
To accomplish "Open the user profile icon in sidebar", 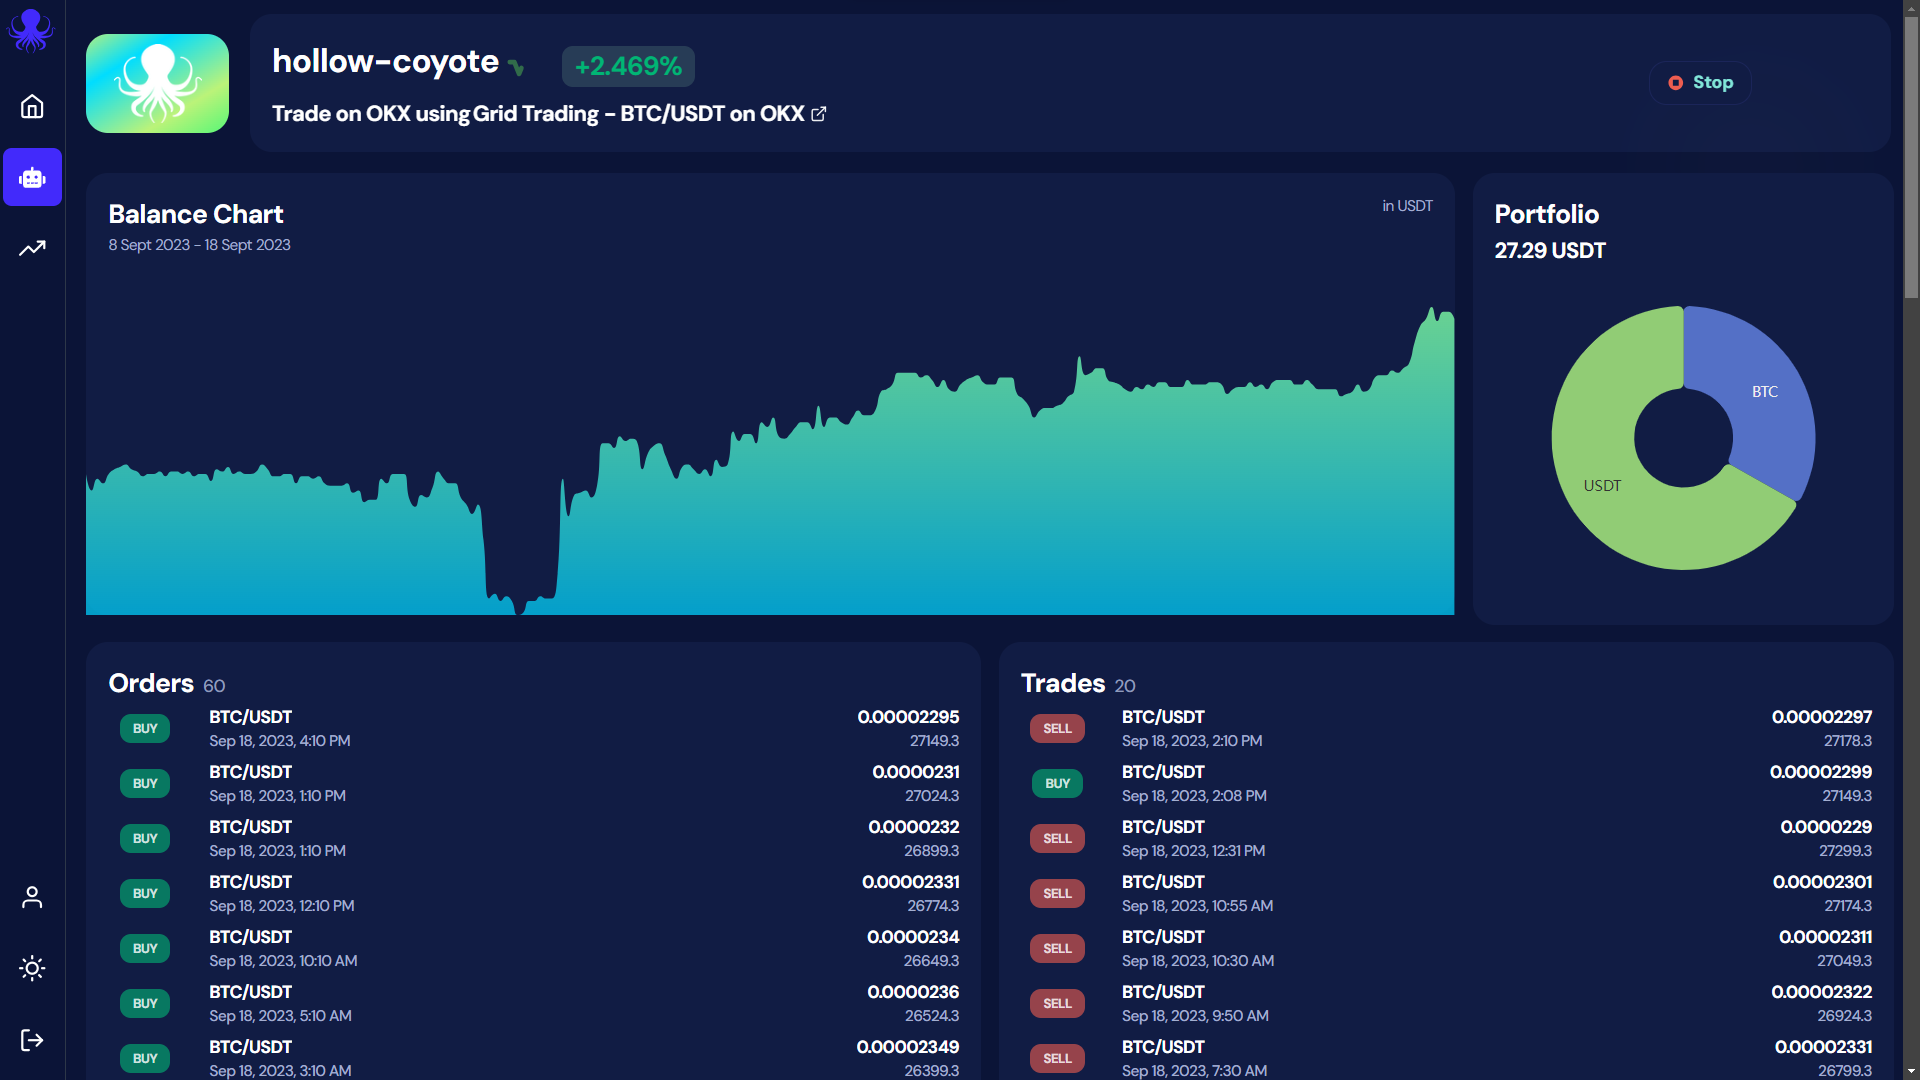I will [x=32, y=897].
